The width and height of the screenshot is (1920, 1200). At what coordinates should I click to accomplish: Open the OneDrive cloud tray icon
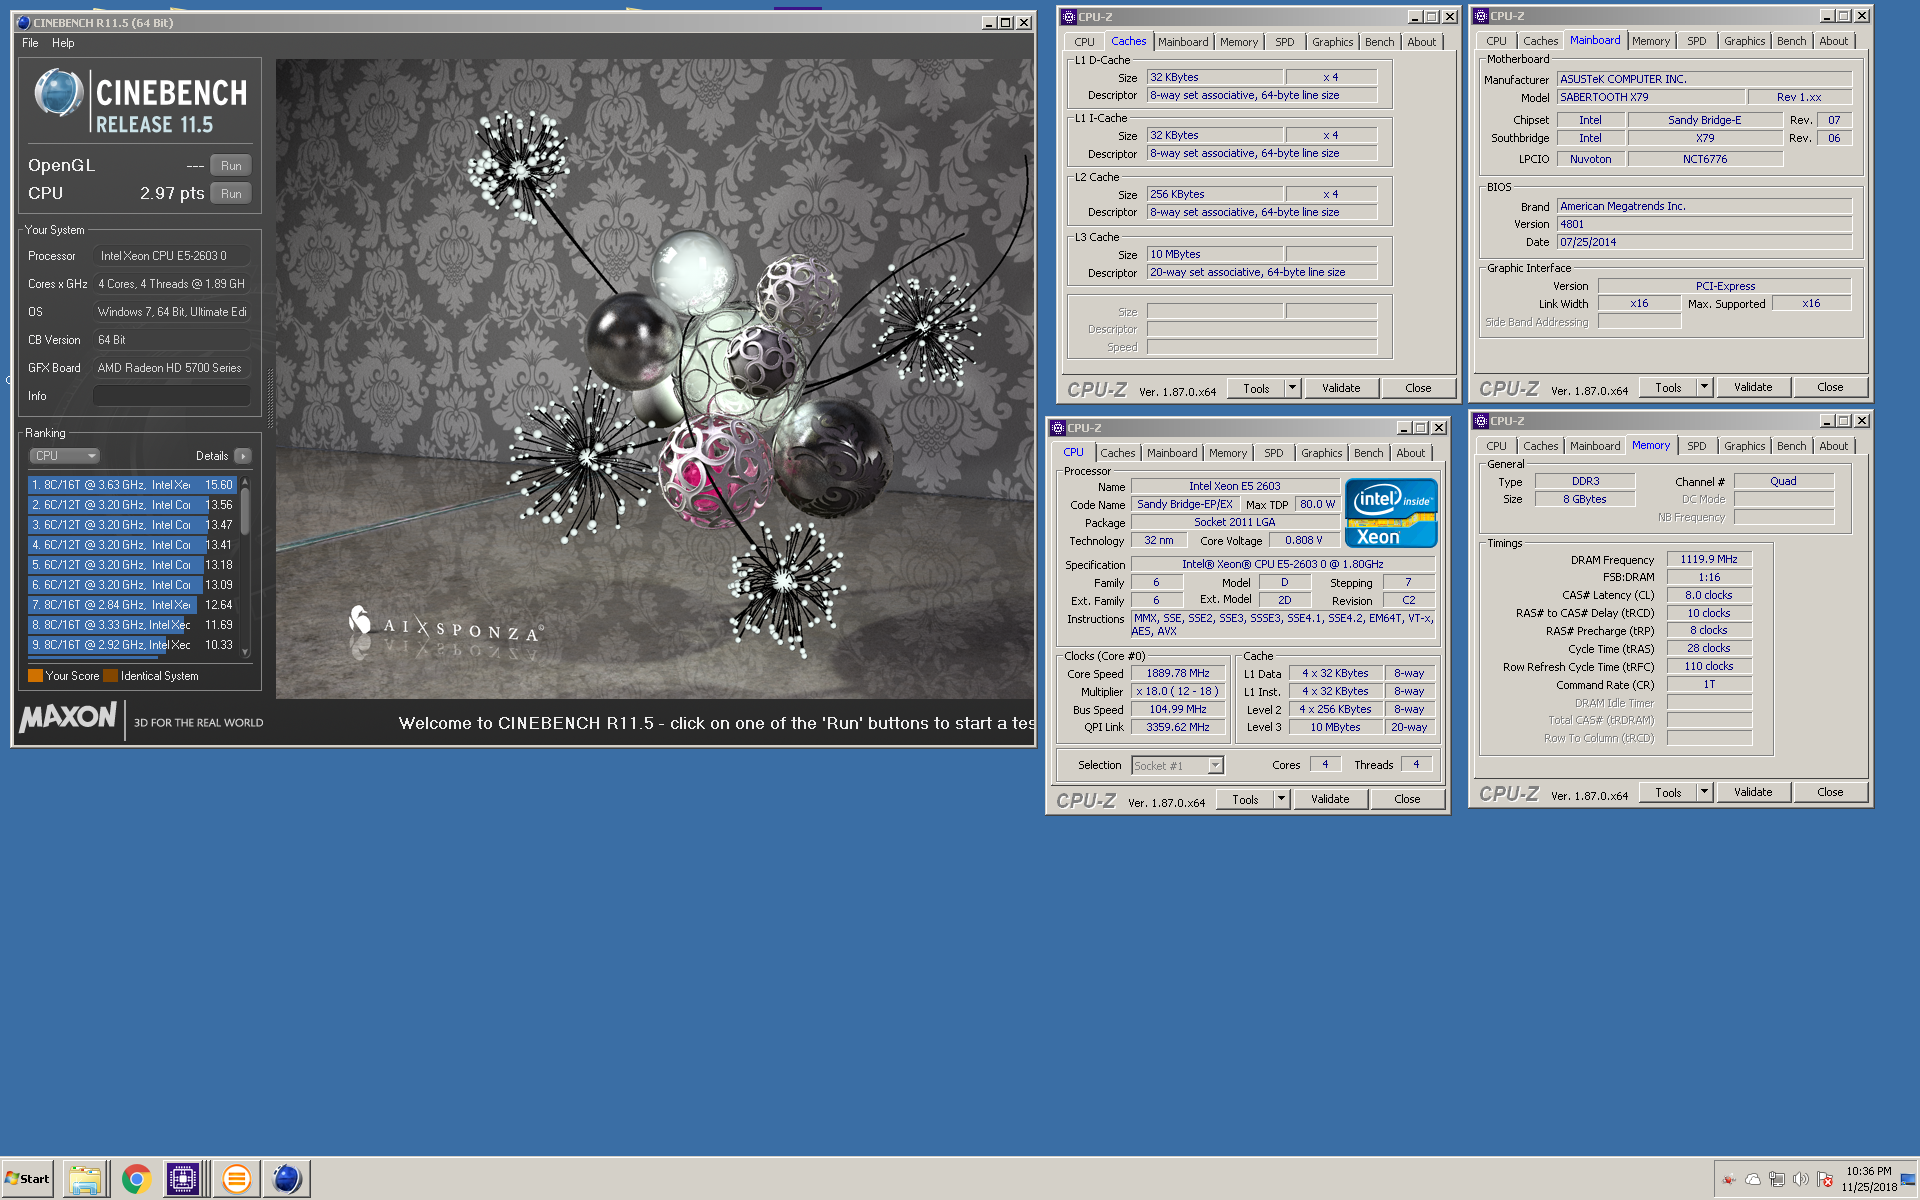point(1753,1179)
